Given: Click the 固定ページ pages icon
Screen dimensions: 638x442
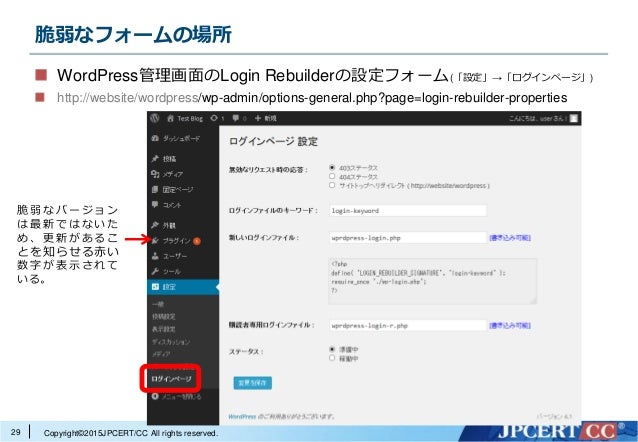Looking at the screenshot, I should click(155, 189).
